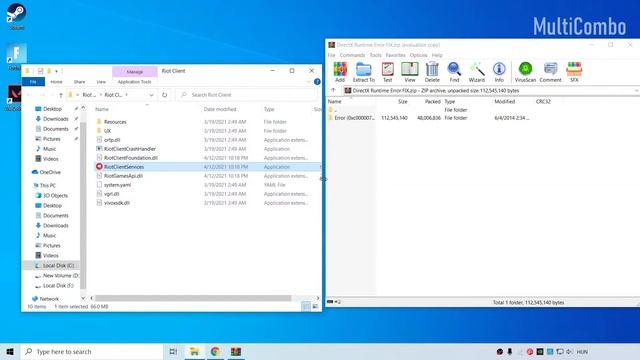This screenshot has height=360, width=640.
Task: Click the Windows Start button
Action: point(10,351)
